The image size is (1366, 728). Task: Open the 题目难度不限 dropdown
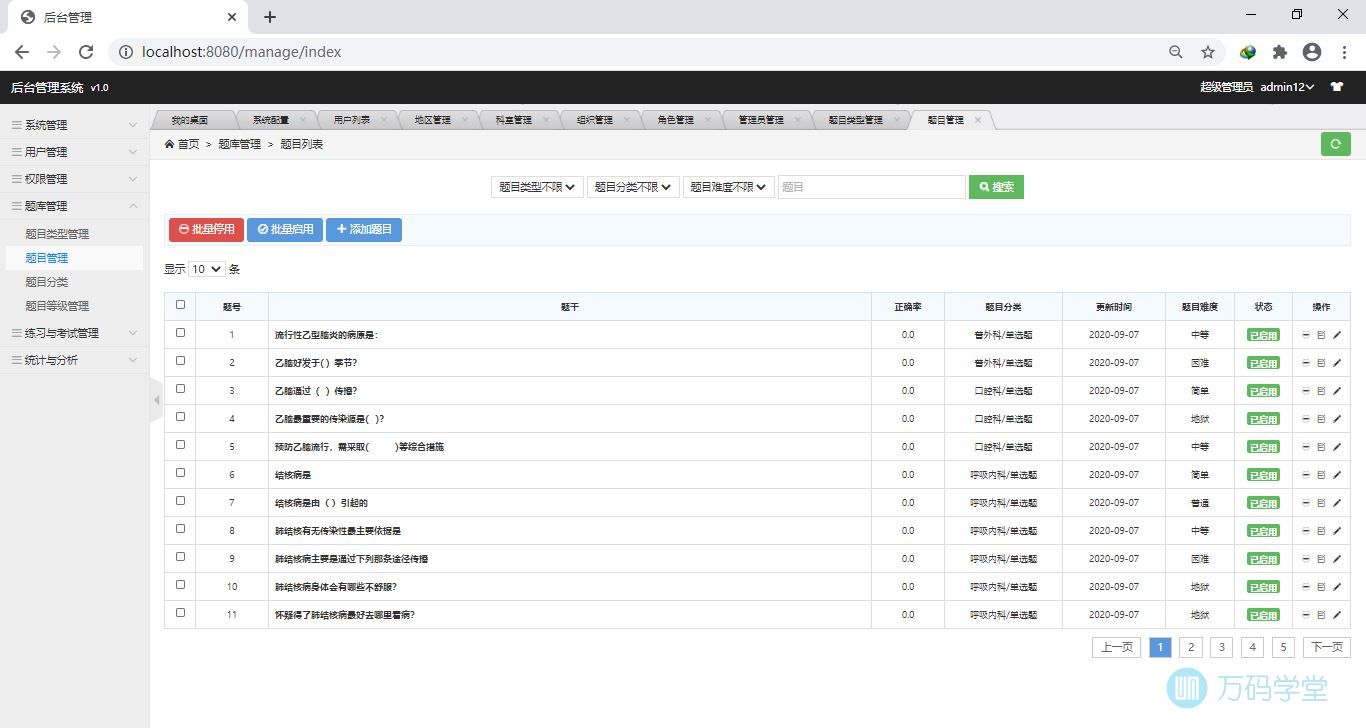click(729, 187)
